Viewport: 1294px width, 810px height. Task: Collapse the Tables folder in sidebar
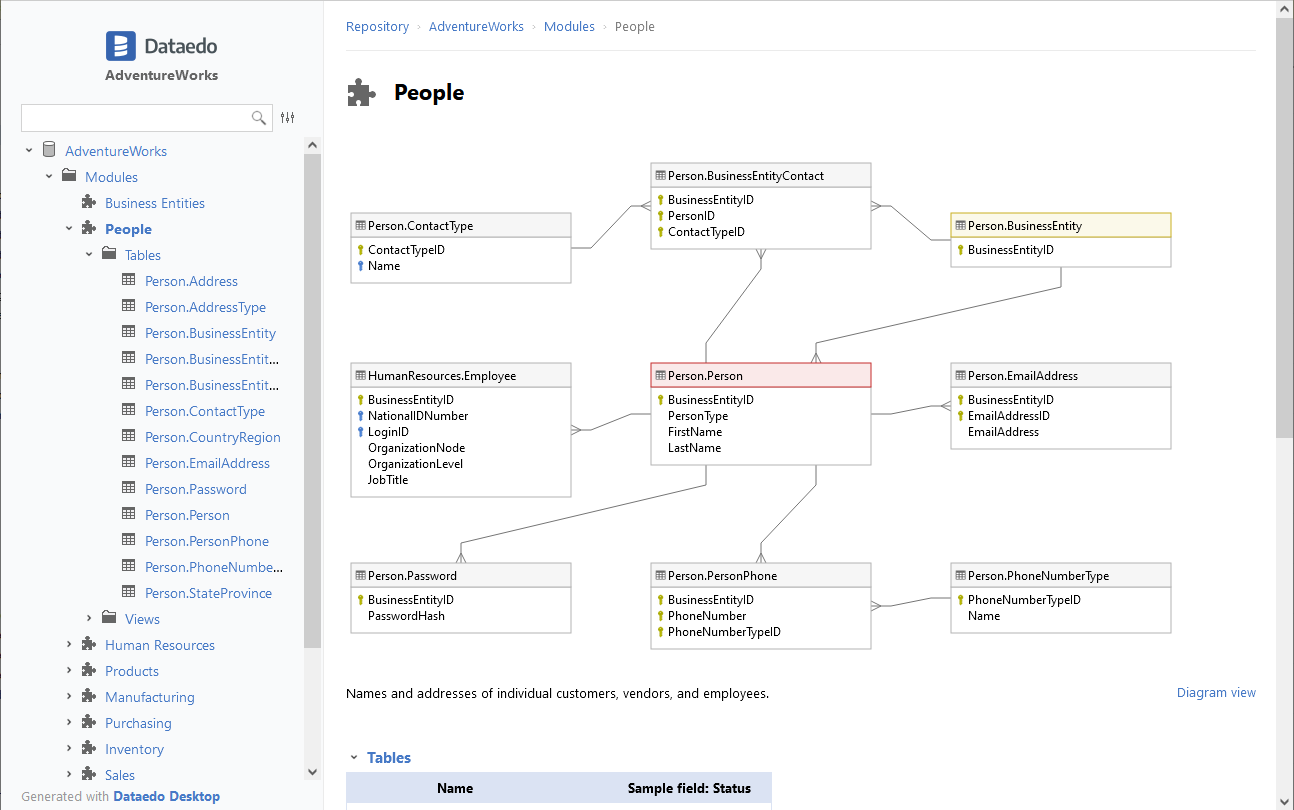tap(89, 255)
